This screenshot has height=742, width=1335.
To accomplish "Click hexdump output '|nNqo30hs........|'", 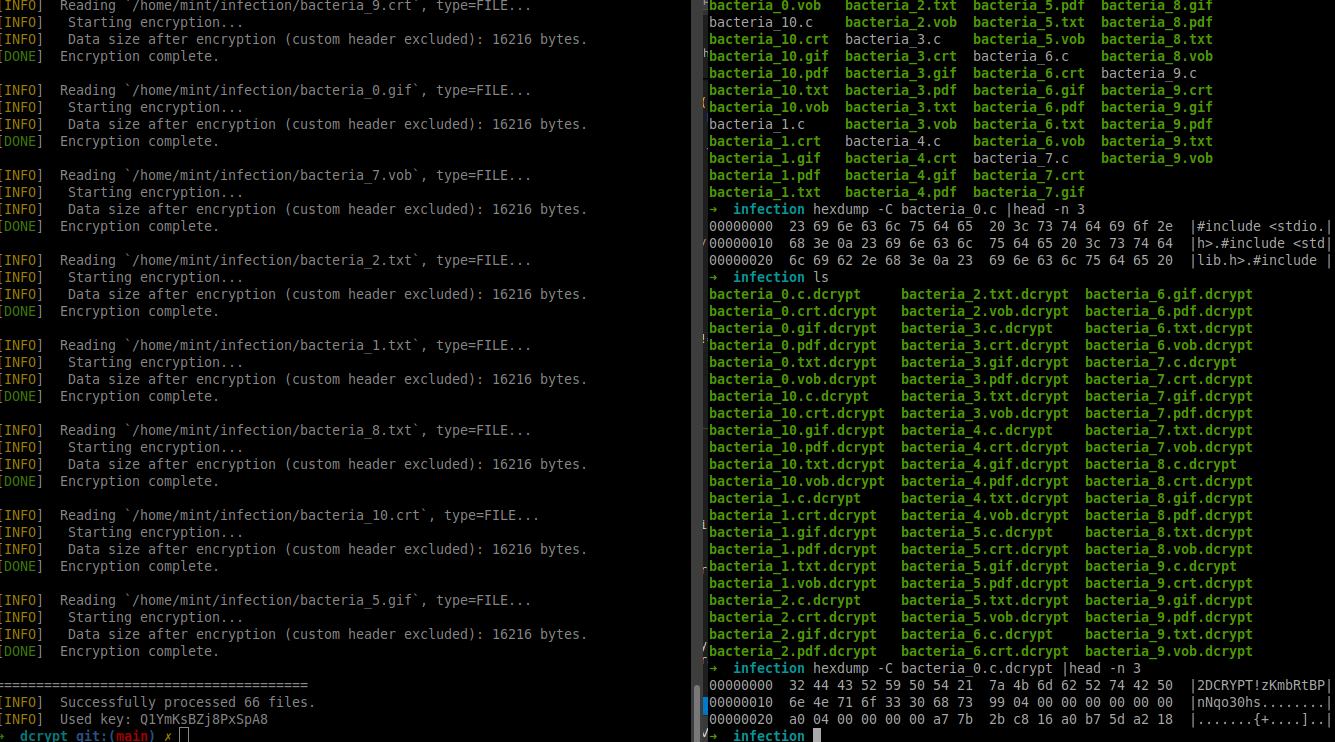I will click(x=1261, y=702).
